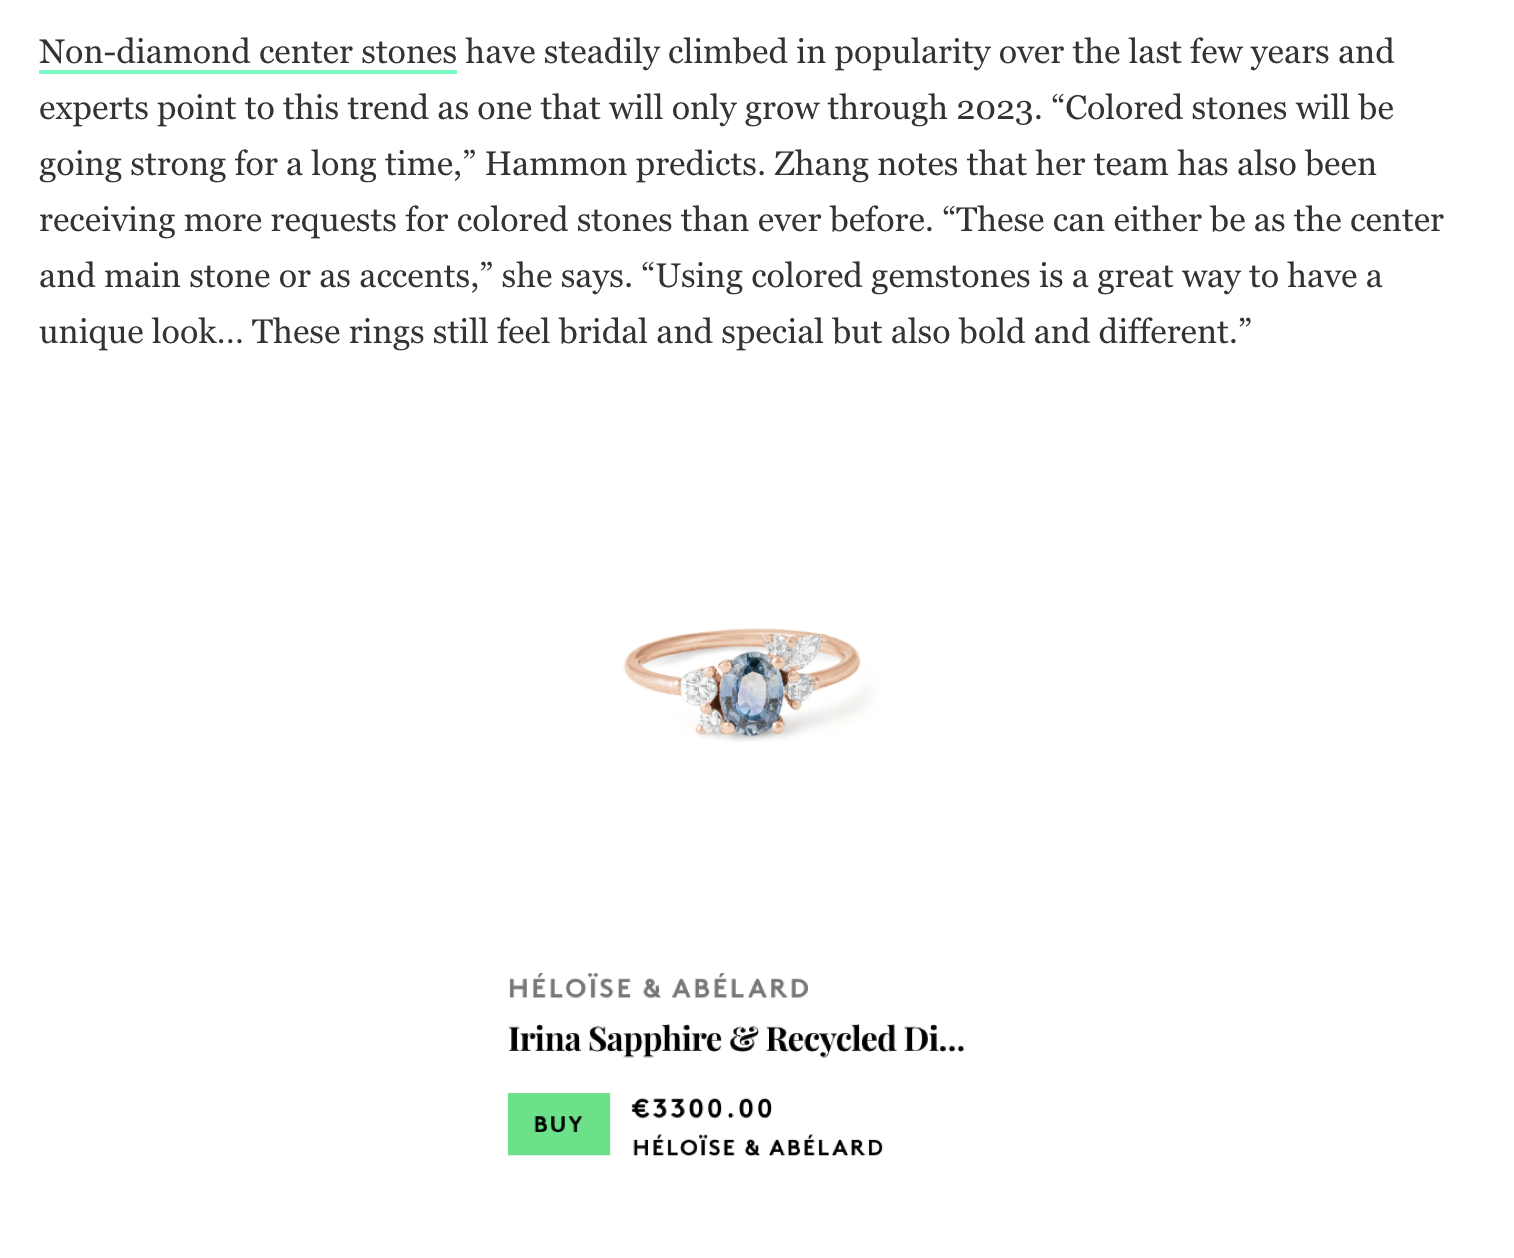The image size is (1514, 1258).
Task: Click the marquise diamond cluster on the ring
Action: click(x=796, y=650)
